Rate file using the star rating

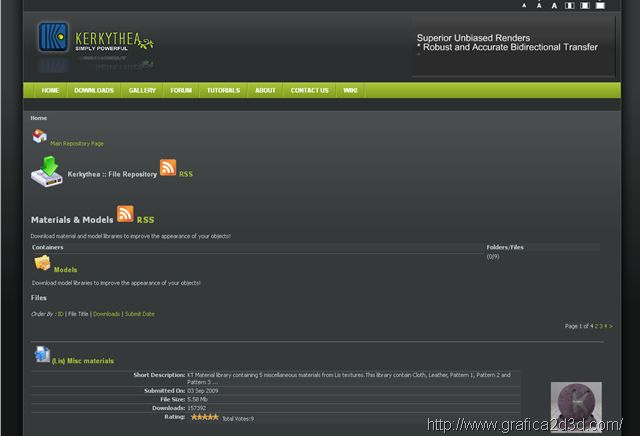coord(205,417)
